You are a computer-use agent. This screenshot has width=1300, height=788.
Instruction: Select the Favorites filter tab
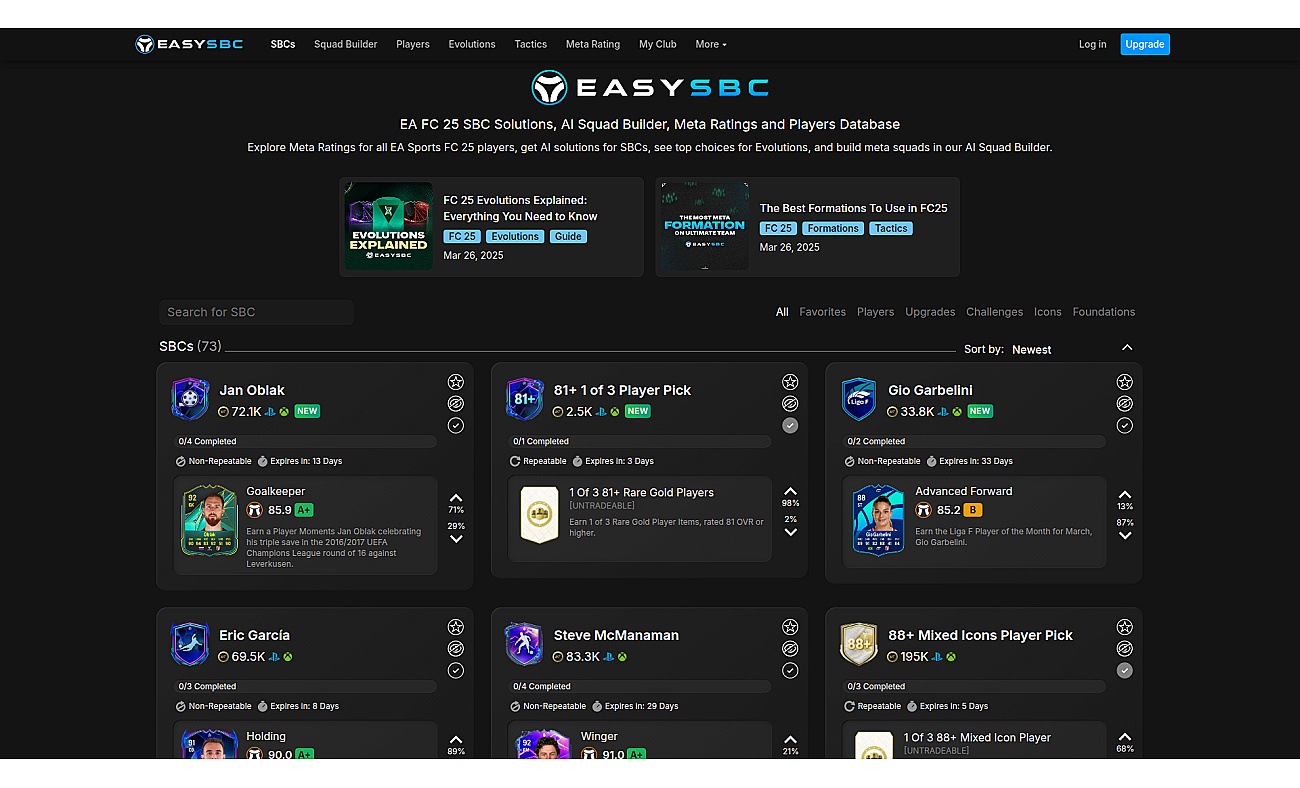(x=823, y=312)
